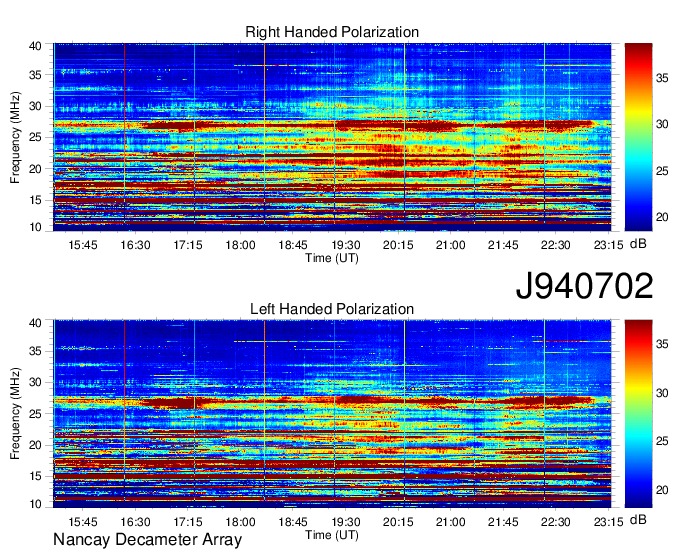Click the 15 MHz tick of right-handed plot

tap(35, 200)
